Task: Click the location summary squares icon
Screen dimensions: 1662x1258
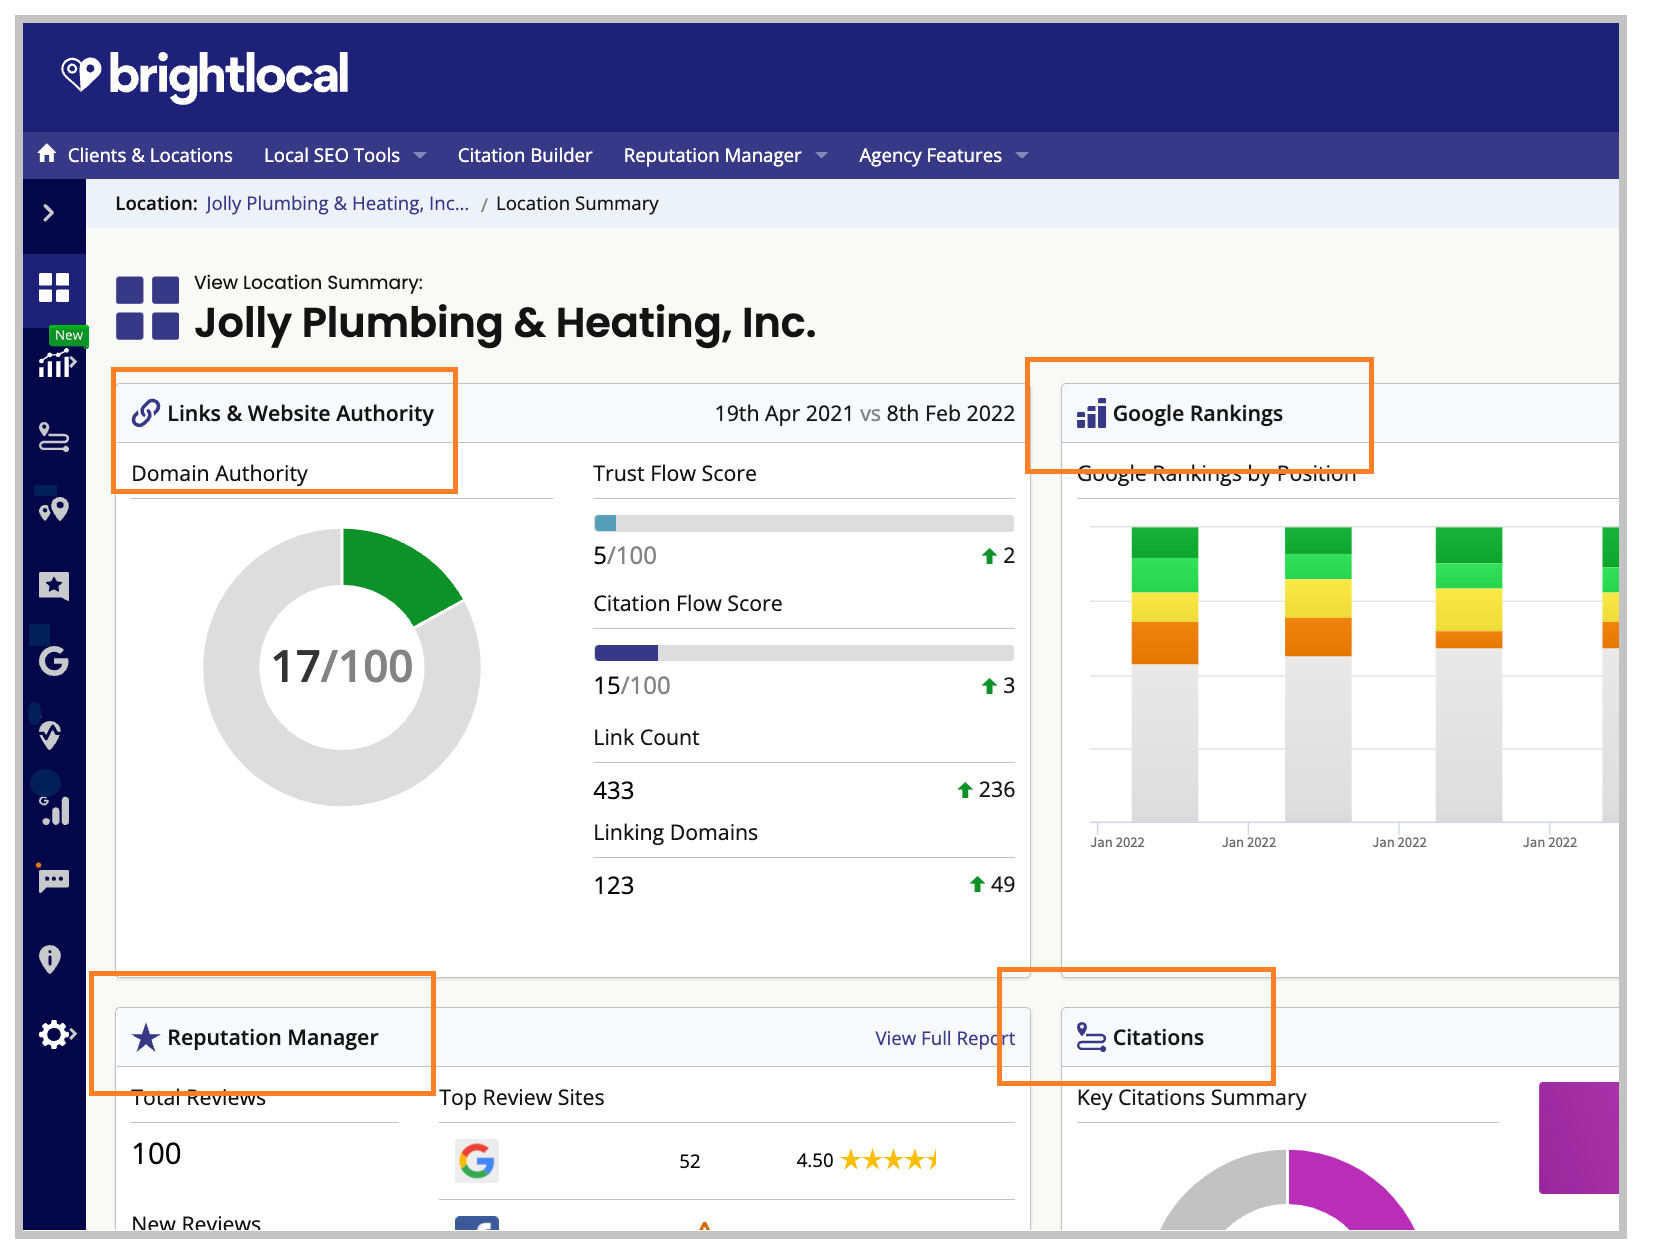Action: coord(148,308)
